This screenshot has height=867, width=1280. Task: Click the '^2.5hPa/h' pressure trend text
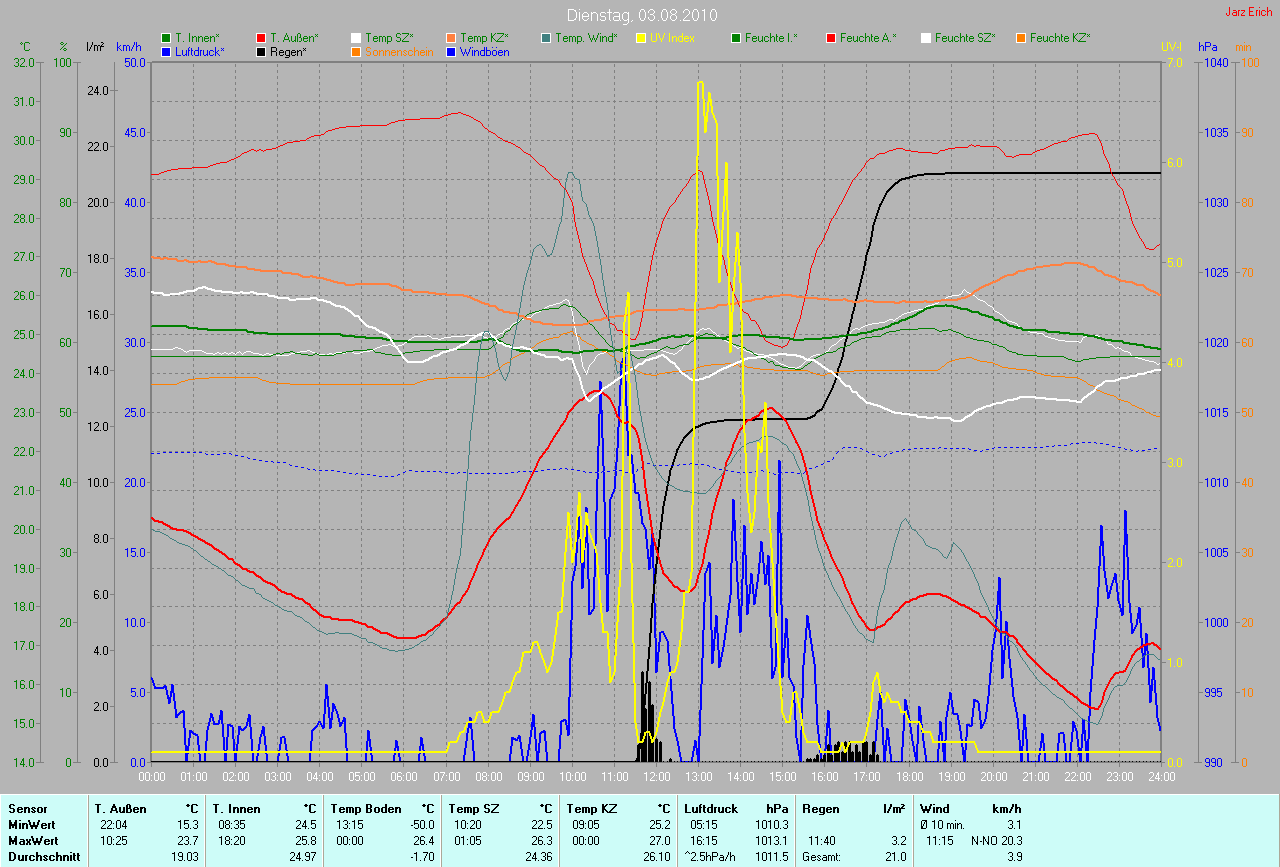pyautogui.click(x=712, y=857)
